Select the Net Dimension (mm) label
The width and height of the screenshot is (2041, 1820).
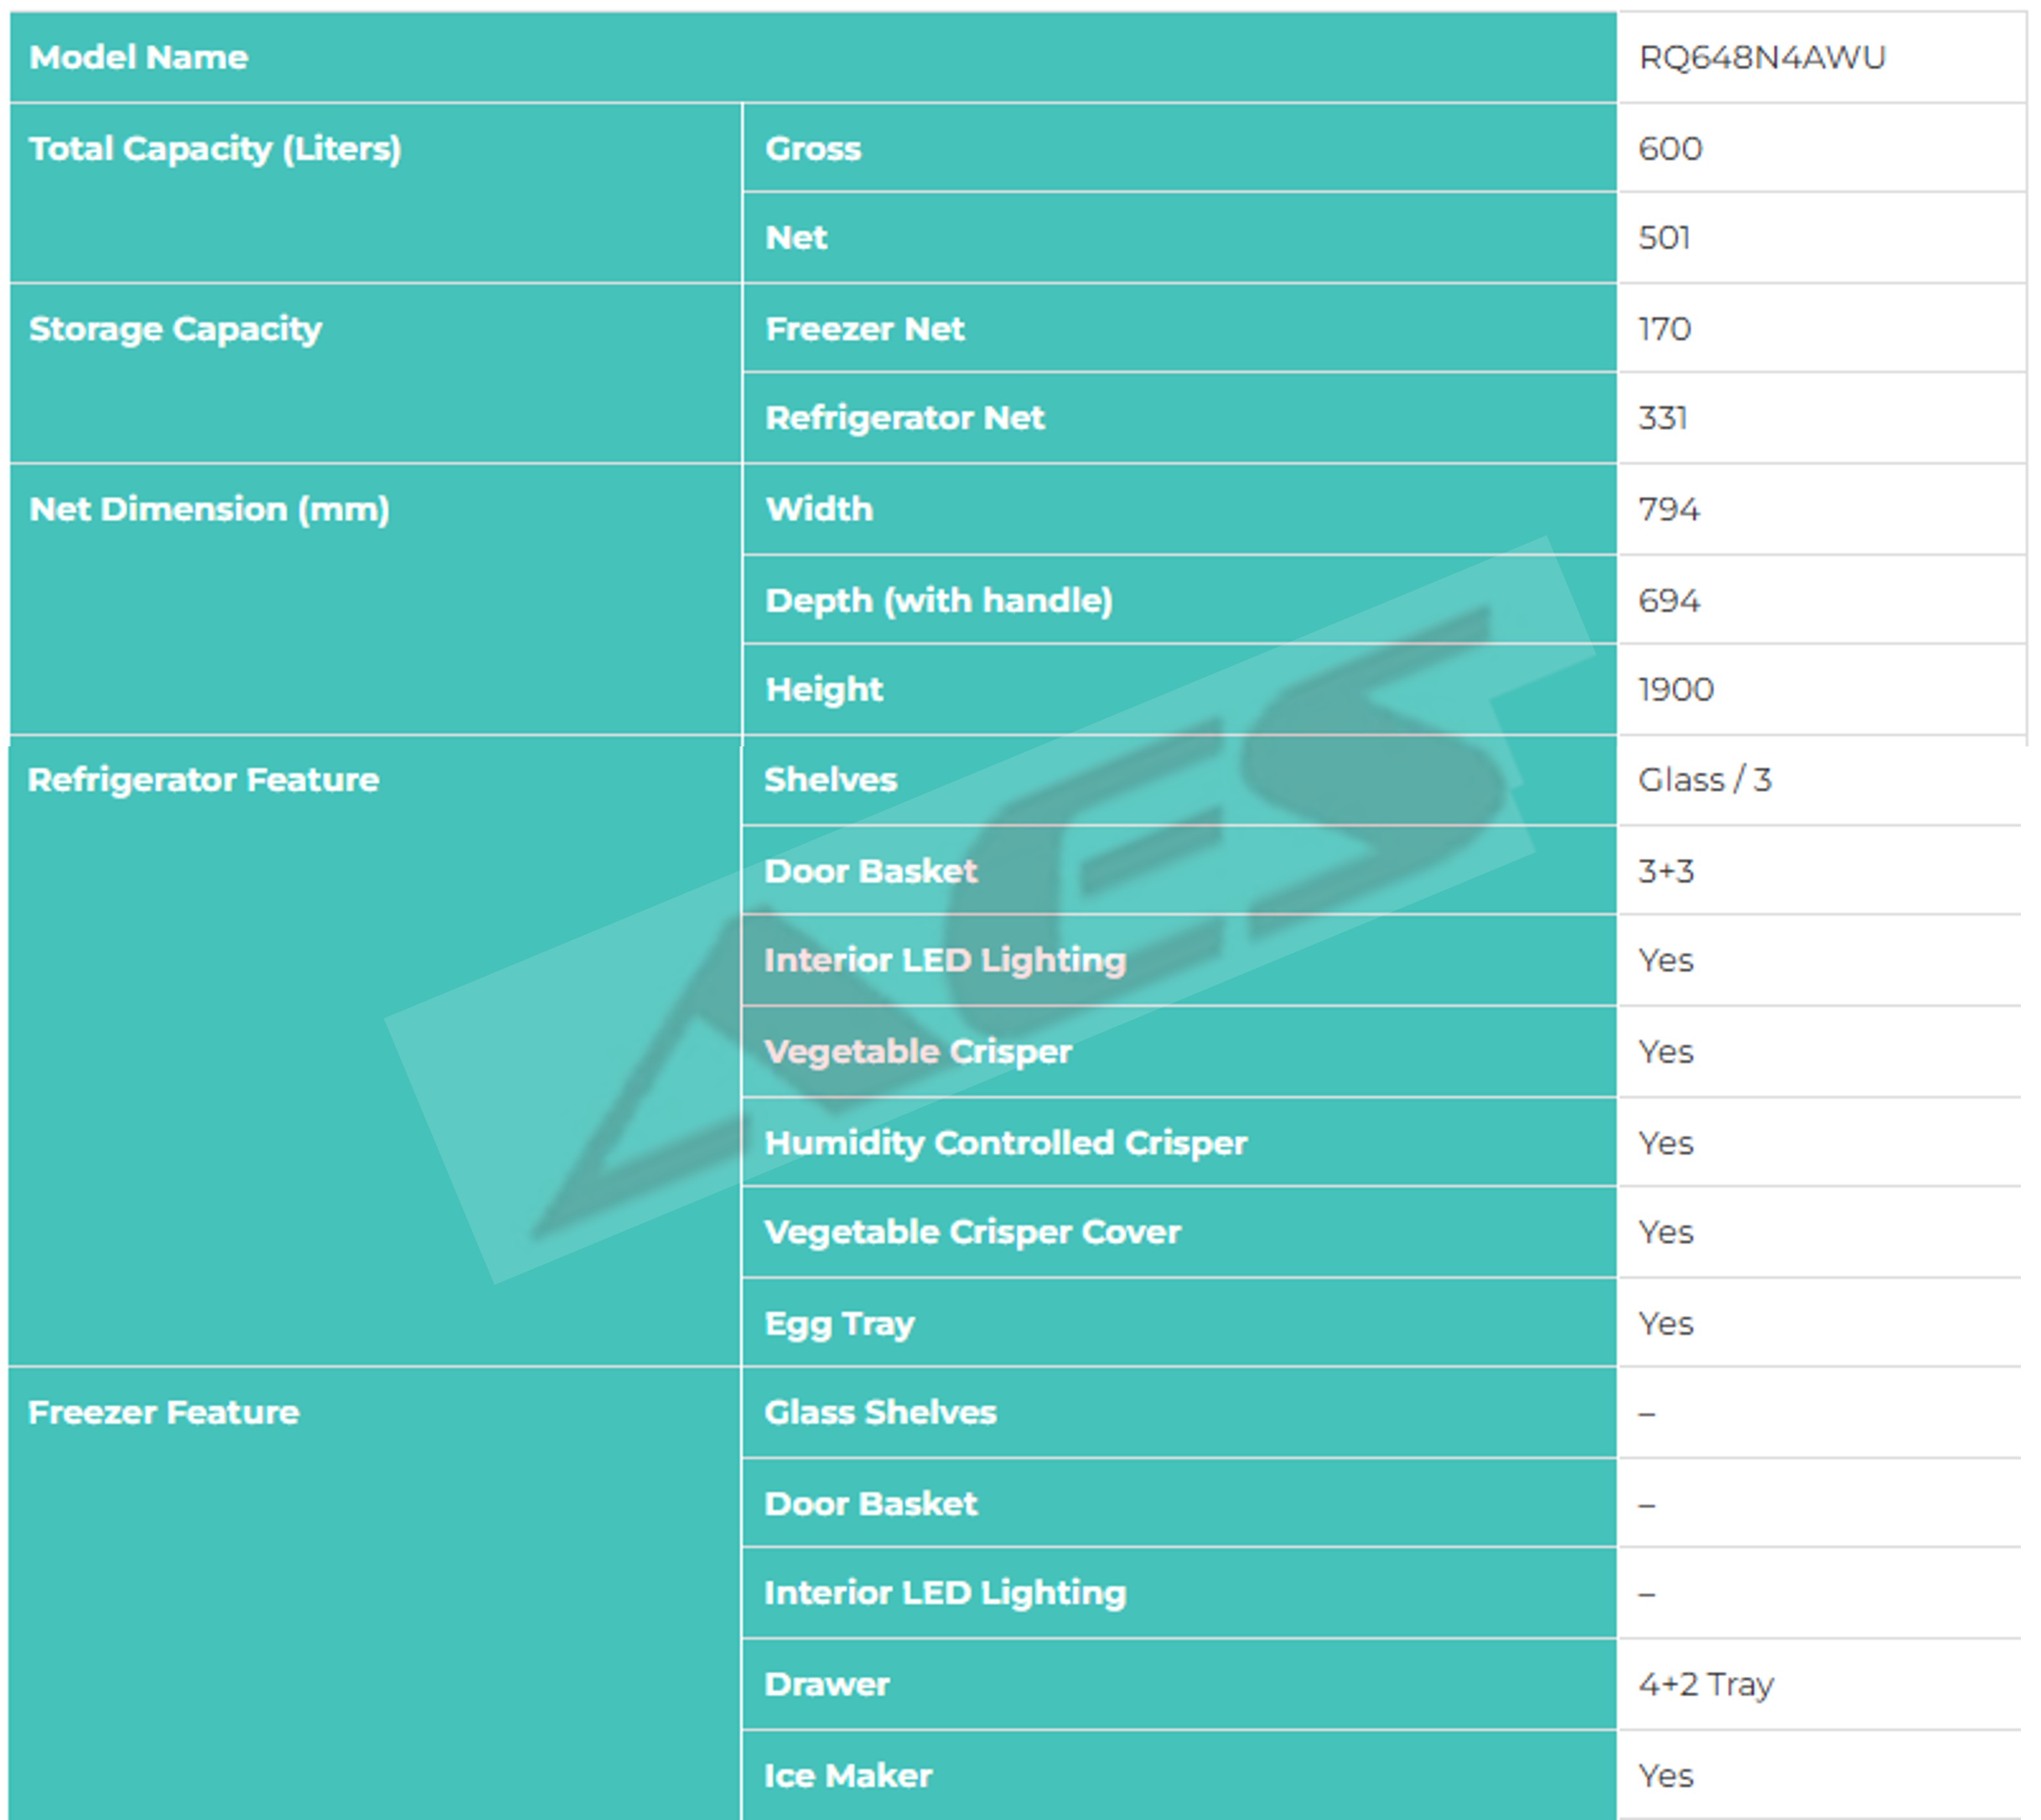click(209, 508)
